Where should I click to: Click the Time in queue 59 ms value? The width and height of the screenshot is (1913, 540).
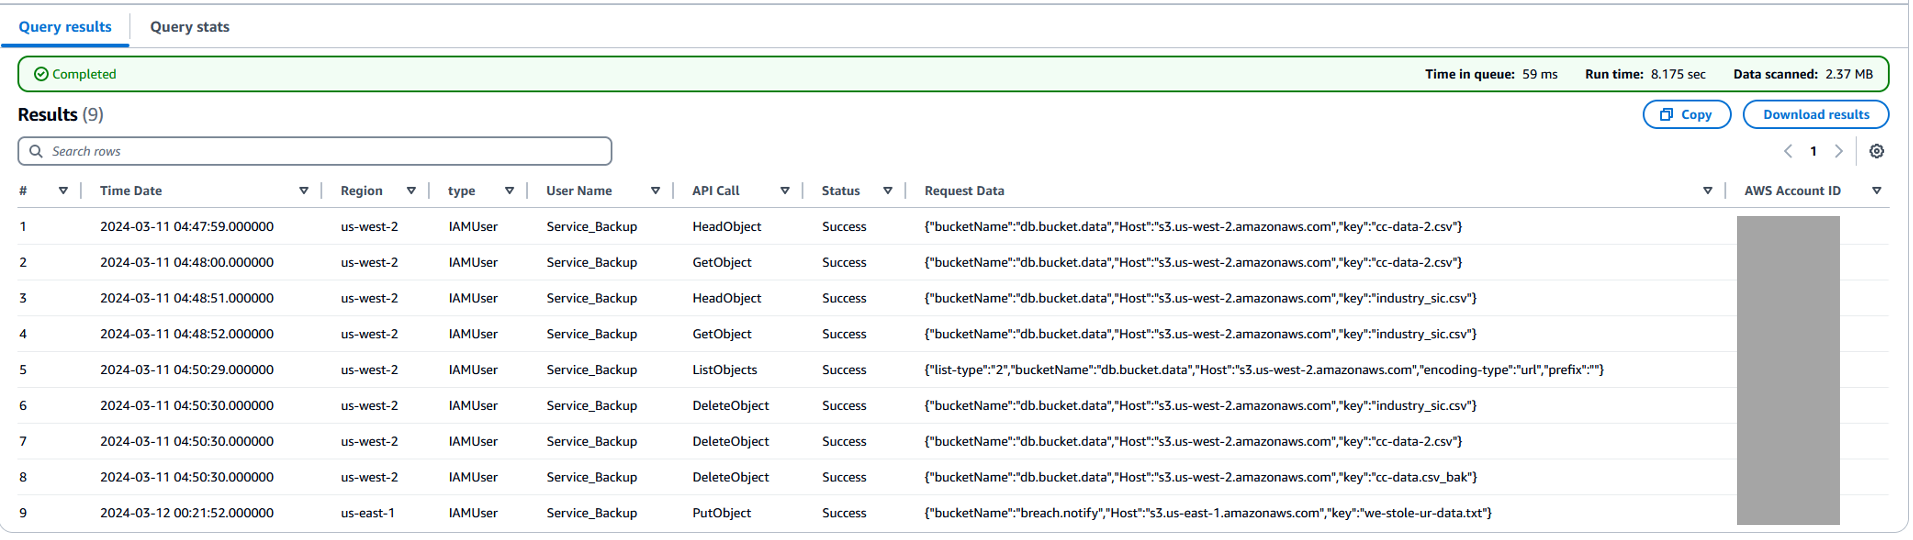click(1540, 75)
